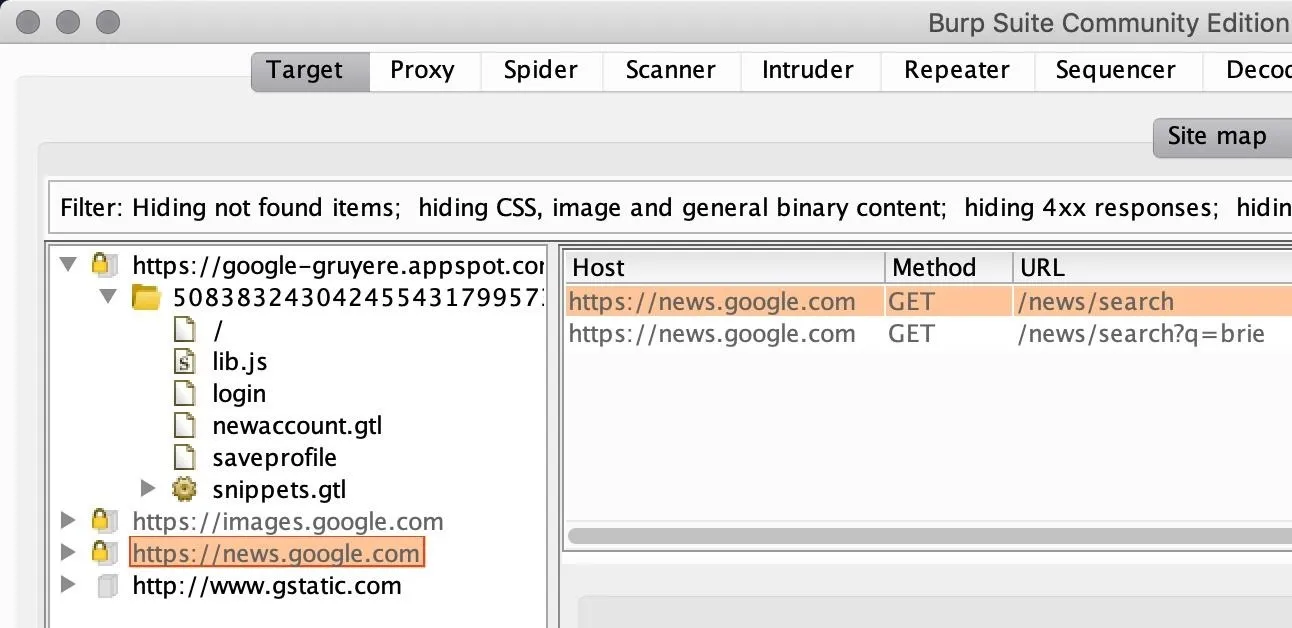Click the yellow folder icon for 5083832430424
Image resolution: width=1292 pixels, height=628 pixels.
click(146, 297)
